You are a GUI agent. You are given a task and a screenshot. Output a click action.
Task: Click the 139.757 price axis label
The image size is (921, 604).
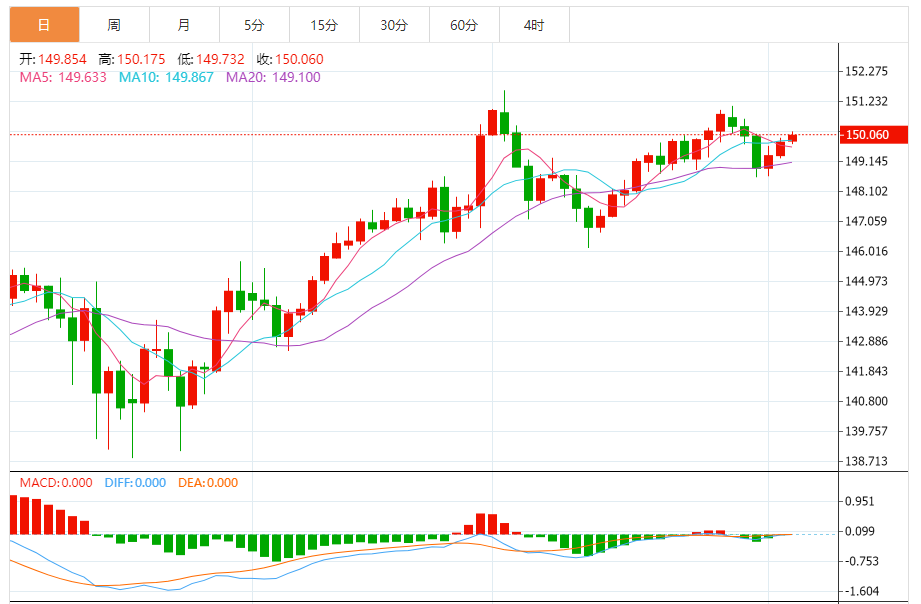866,431
